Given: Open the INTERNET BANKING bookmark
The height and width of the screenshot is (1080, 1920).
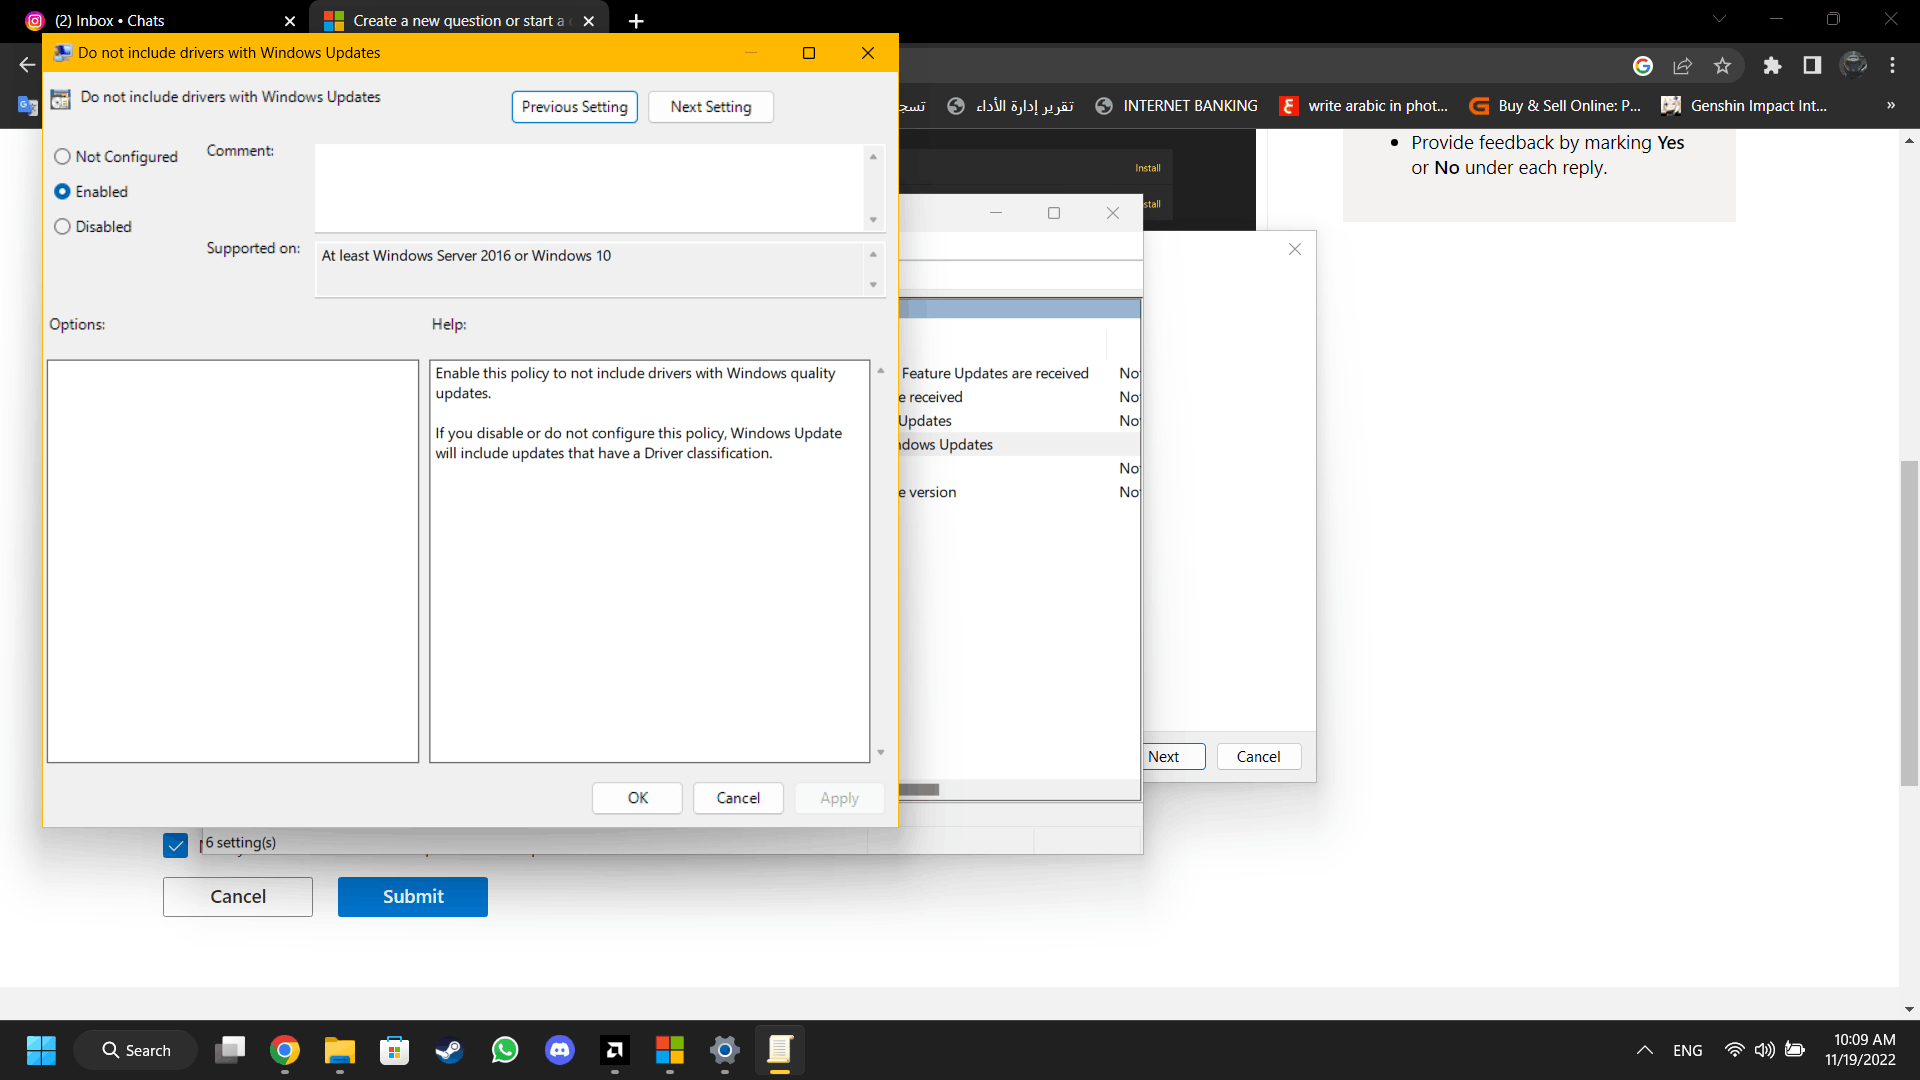Looking at the screenshot, I should (x=1177, y=106).
